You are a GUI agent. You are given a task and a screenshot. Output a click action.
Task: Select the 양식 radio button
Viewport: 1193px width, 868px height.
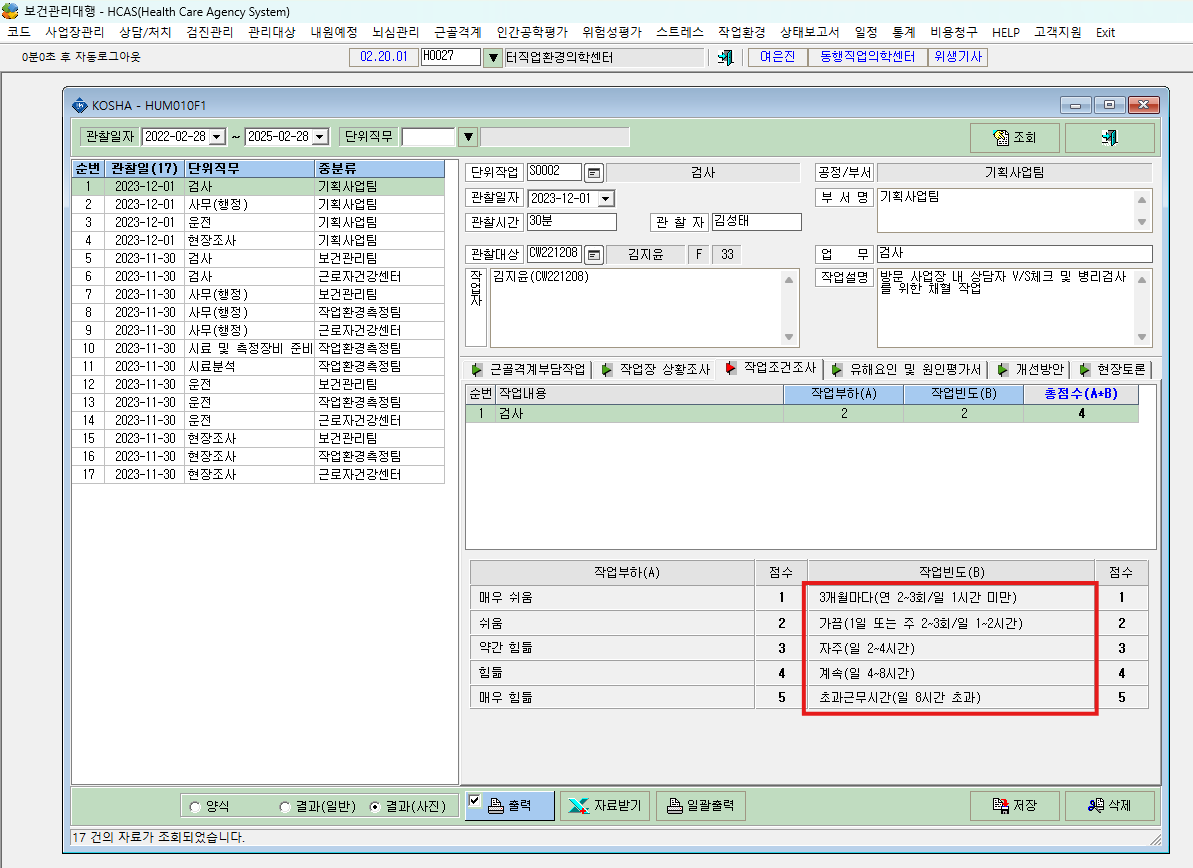(196, 806)
